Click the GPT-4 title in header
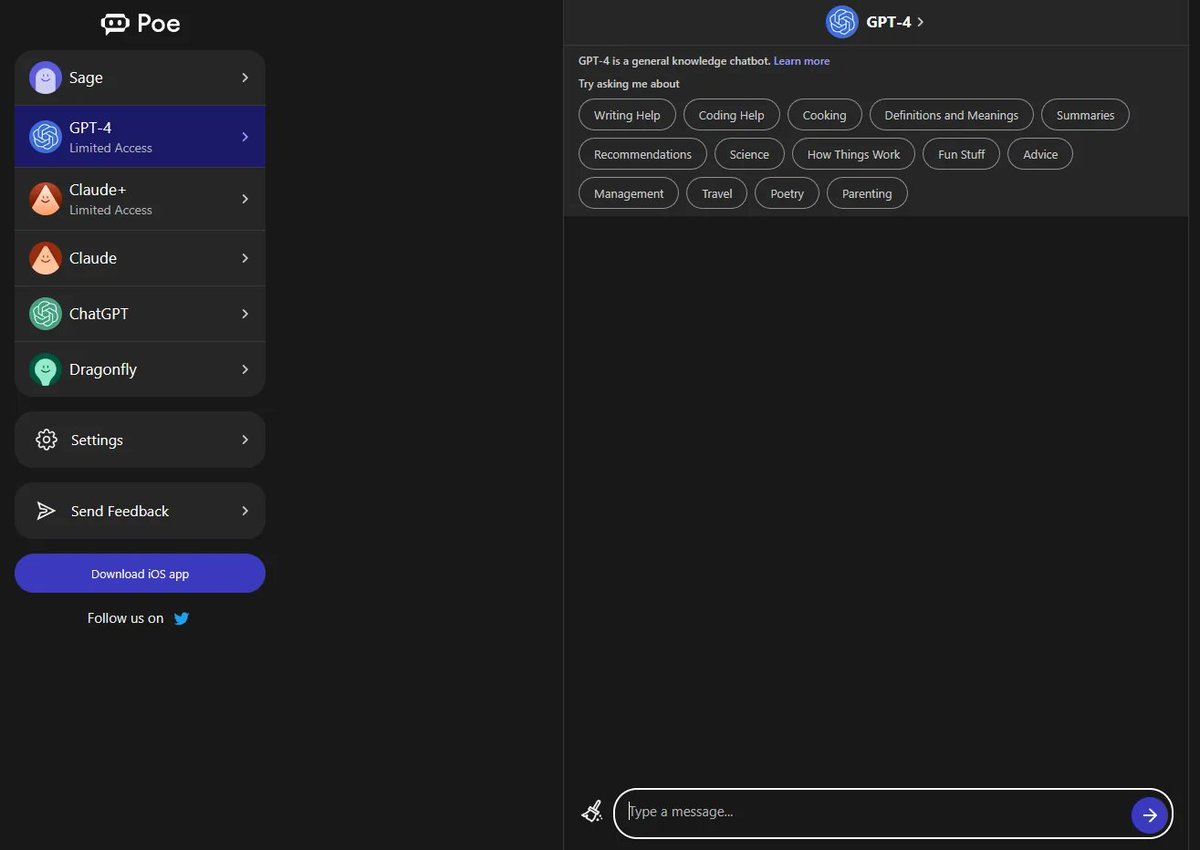The image size is (1200, 850). pos(889,22)
